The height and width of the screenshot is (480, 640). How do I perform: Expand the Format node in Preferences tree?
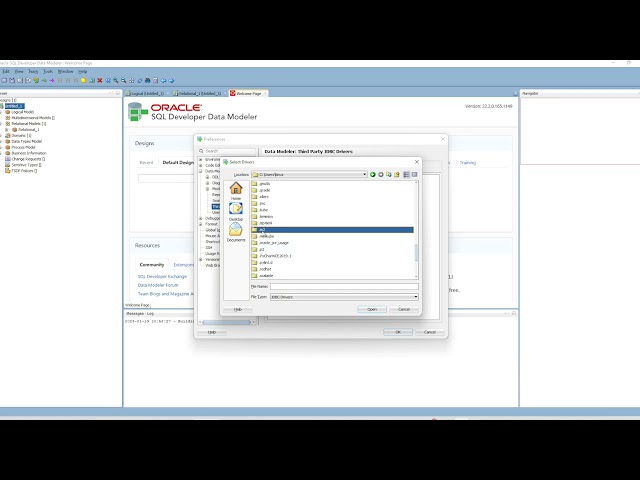[200, 224]
